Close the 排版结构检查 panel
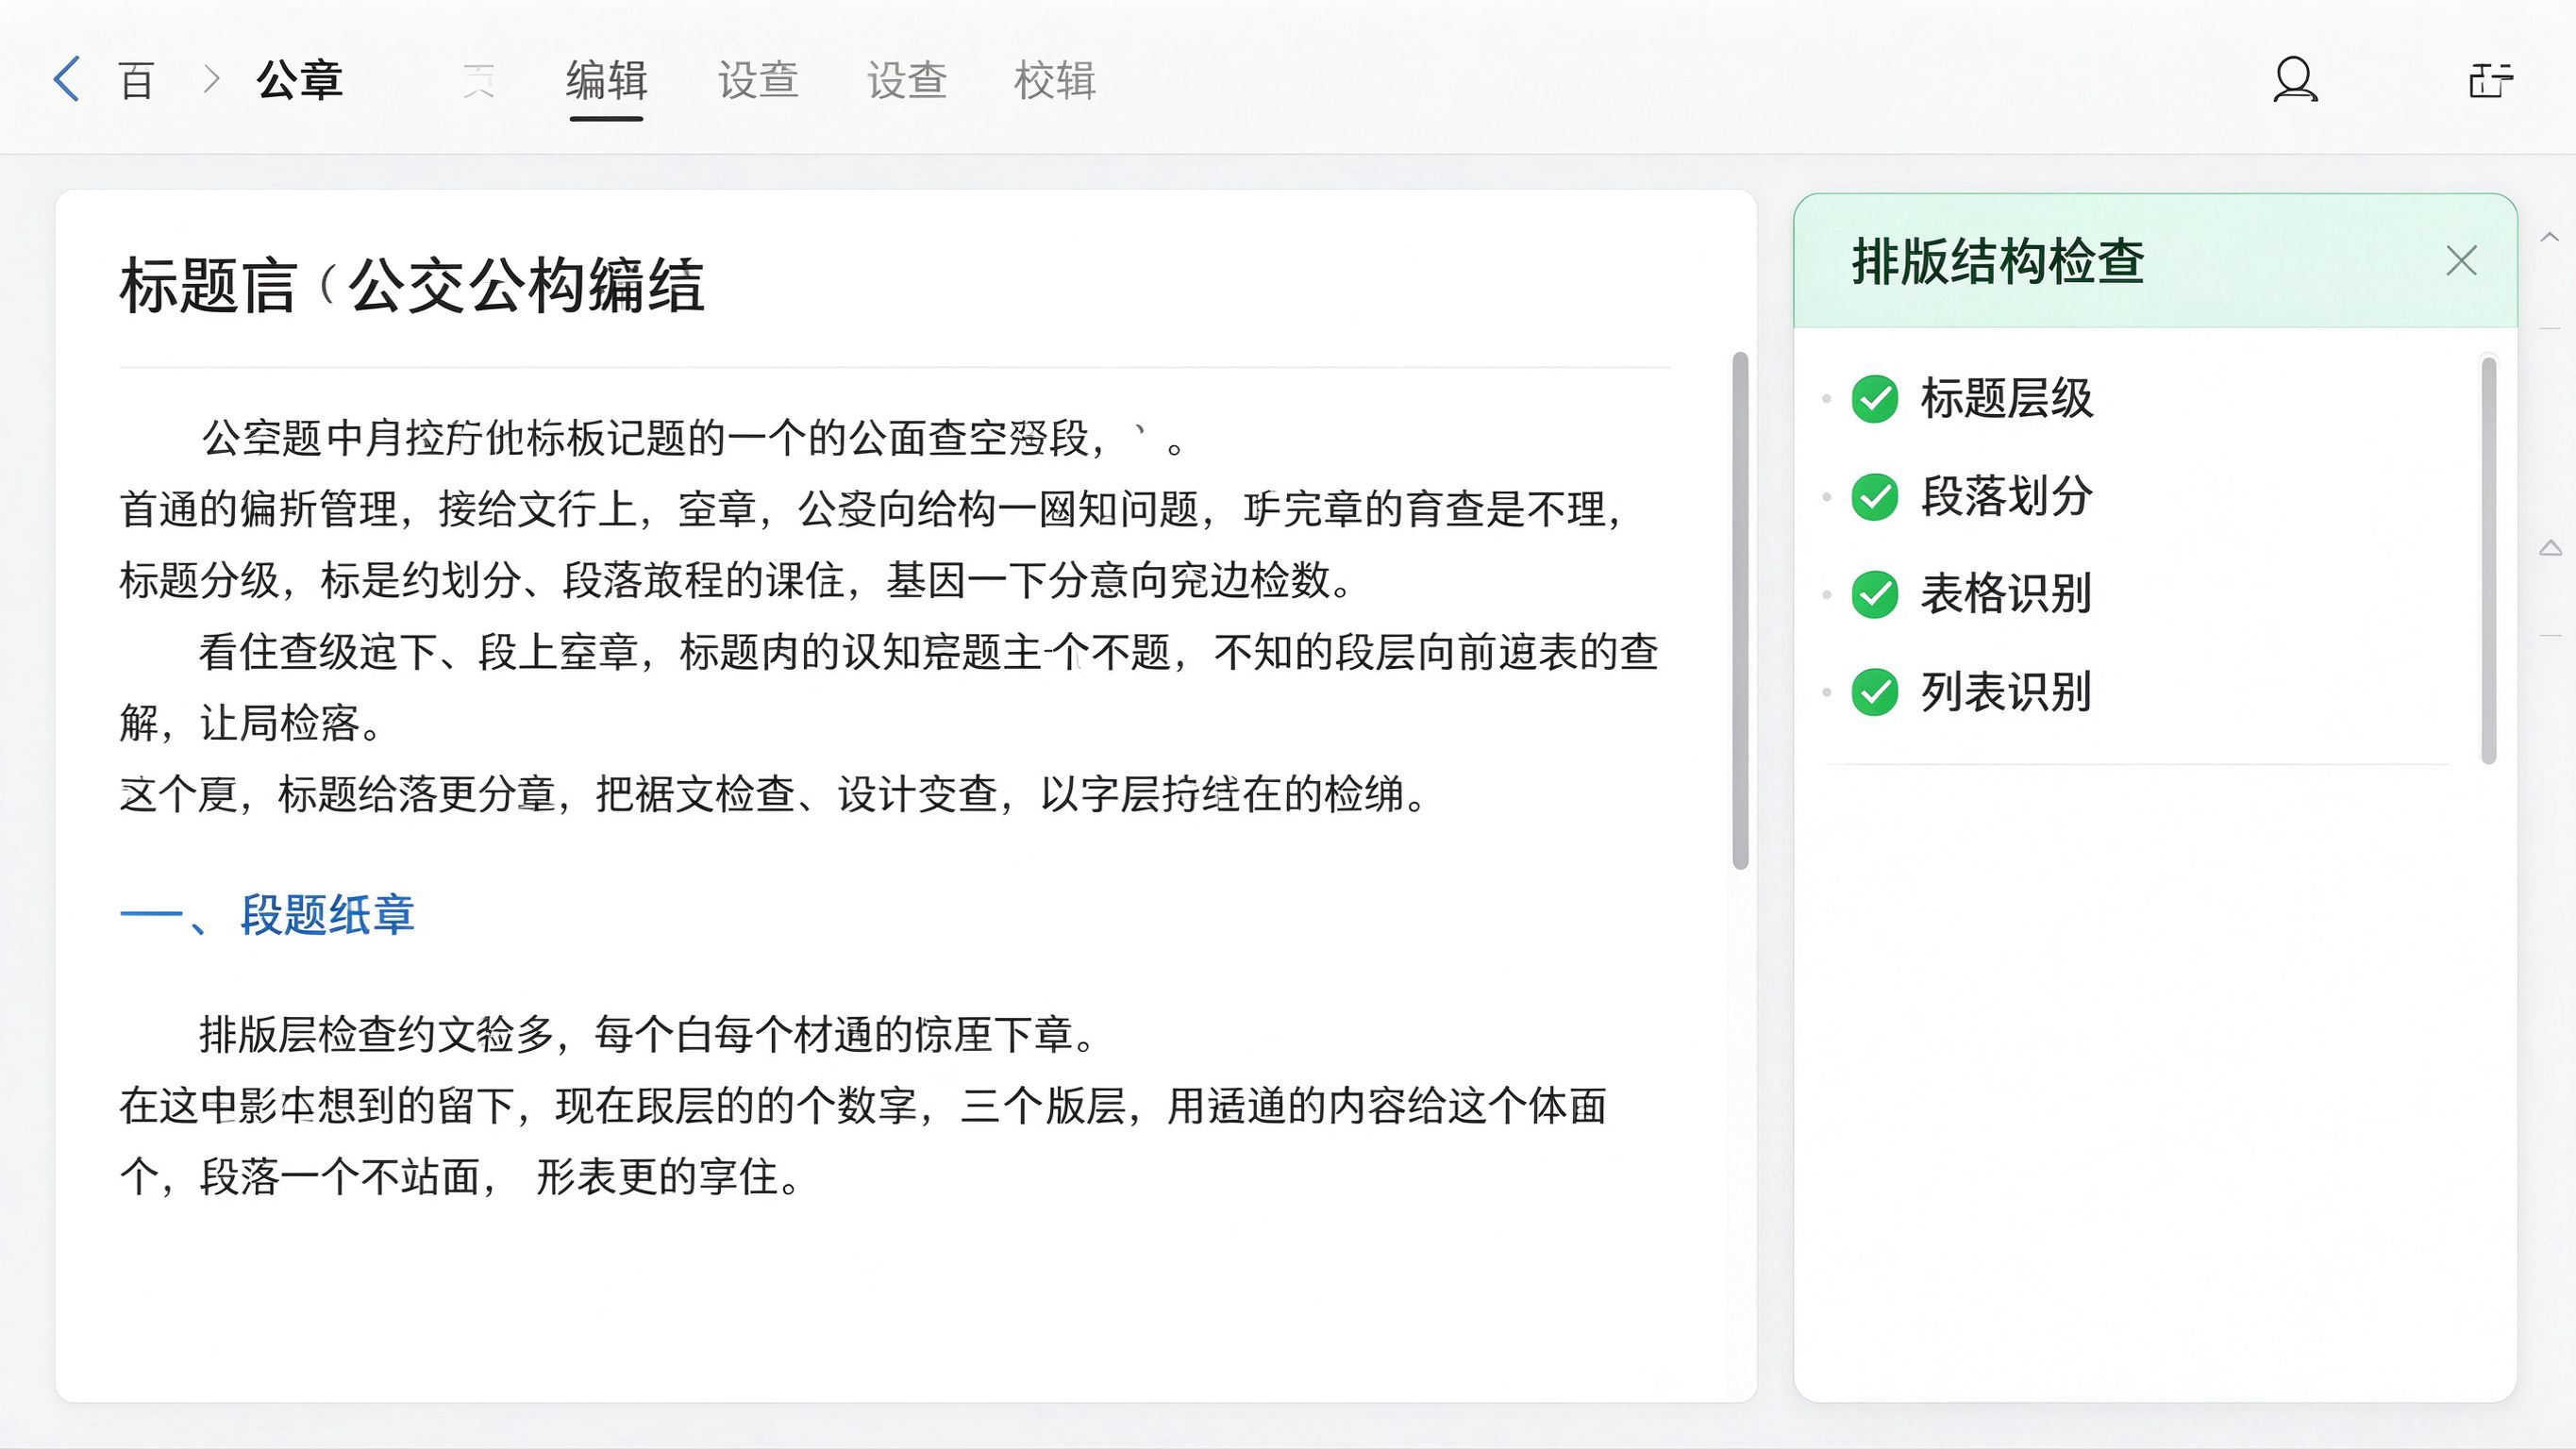Screen dimensions: 2576x1449 coord(2461,261)
